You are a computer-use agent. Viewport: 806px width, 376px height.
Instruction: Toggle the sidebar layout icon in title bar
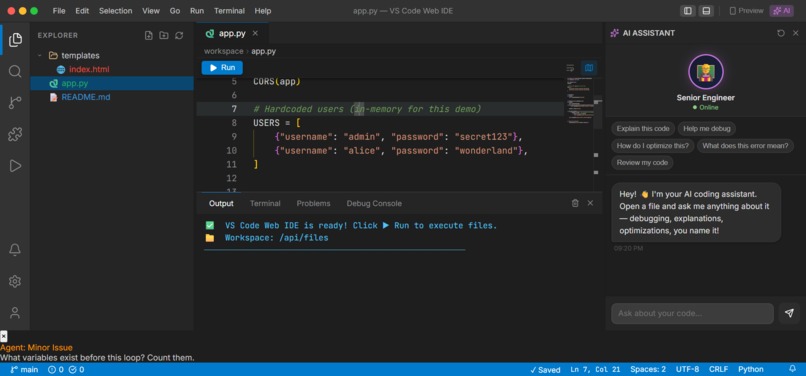[x=687, y=11]
